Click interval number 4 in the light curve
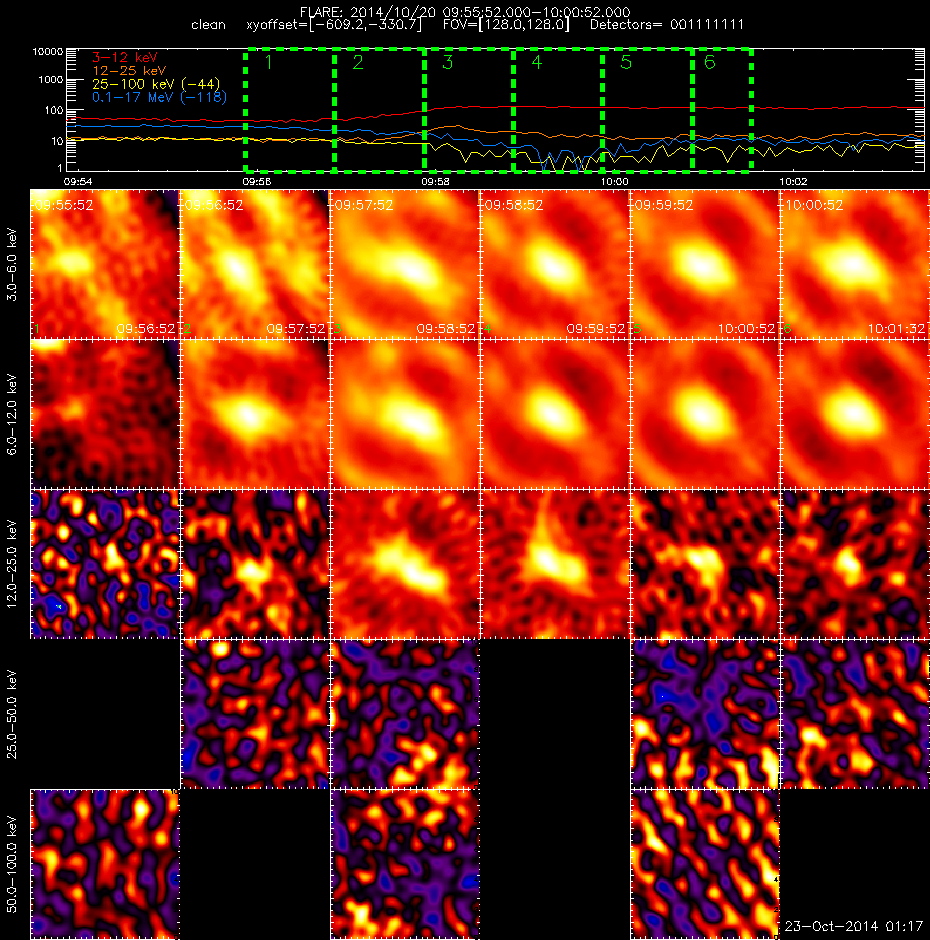The image size is (930, 940). point(537,62)
